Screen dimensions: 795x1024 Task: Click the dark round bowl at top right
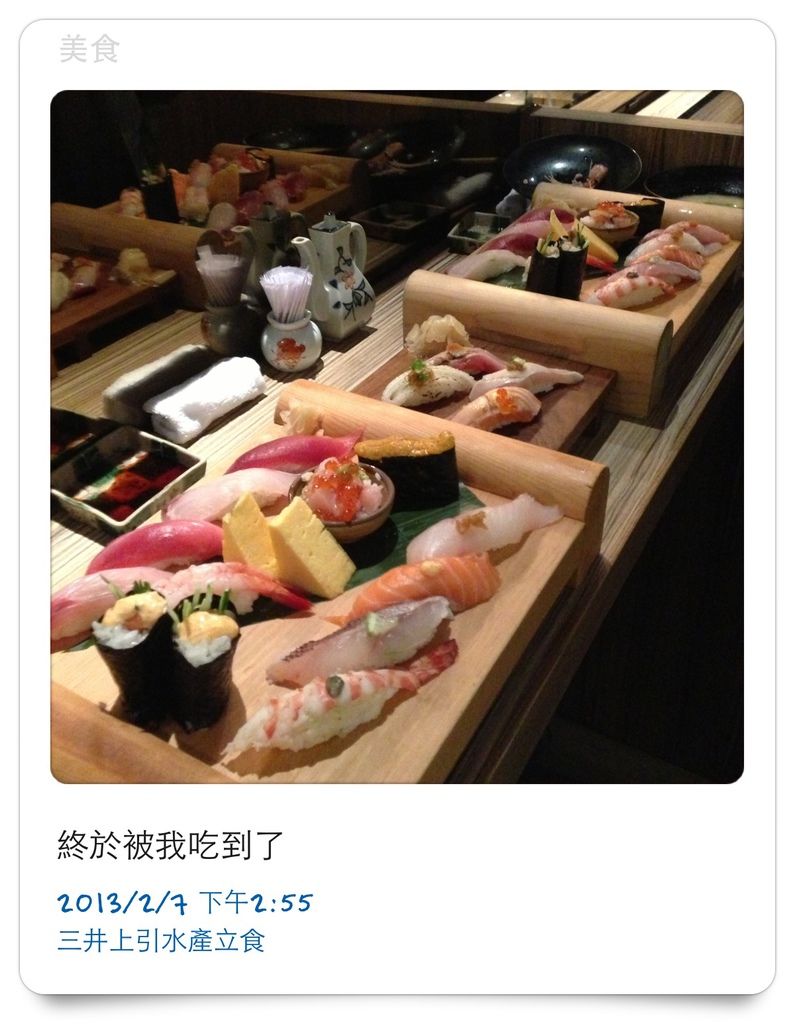pyautogui.click(x=572, y=164)
